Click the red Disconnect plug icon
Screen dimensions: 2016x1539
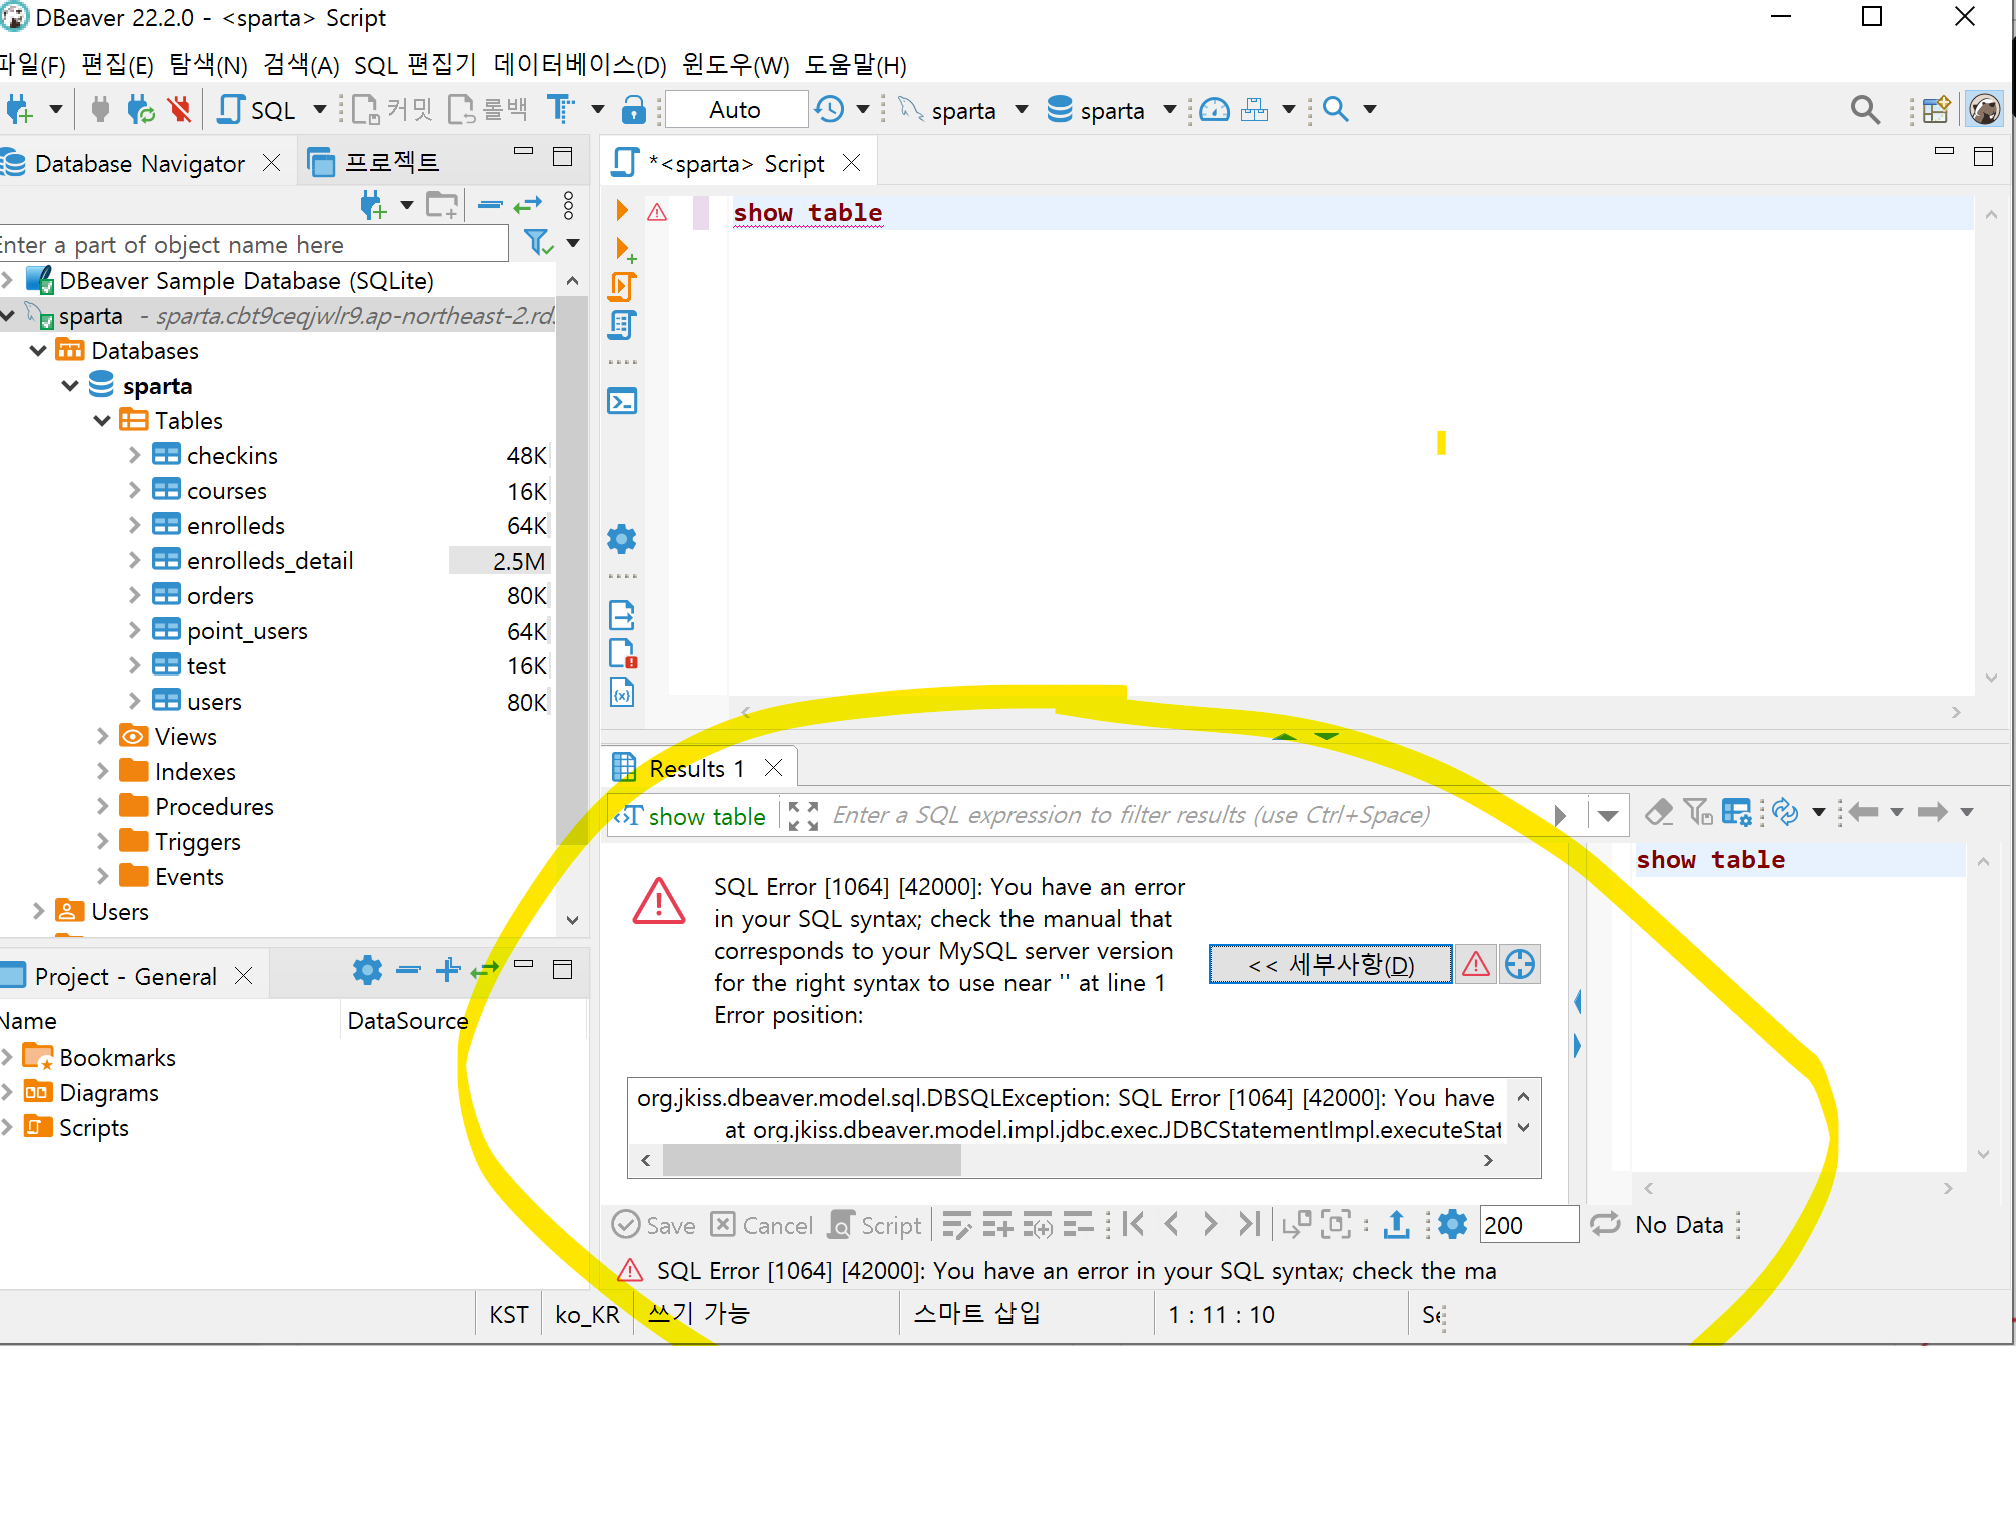[x=180, y=109]
